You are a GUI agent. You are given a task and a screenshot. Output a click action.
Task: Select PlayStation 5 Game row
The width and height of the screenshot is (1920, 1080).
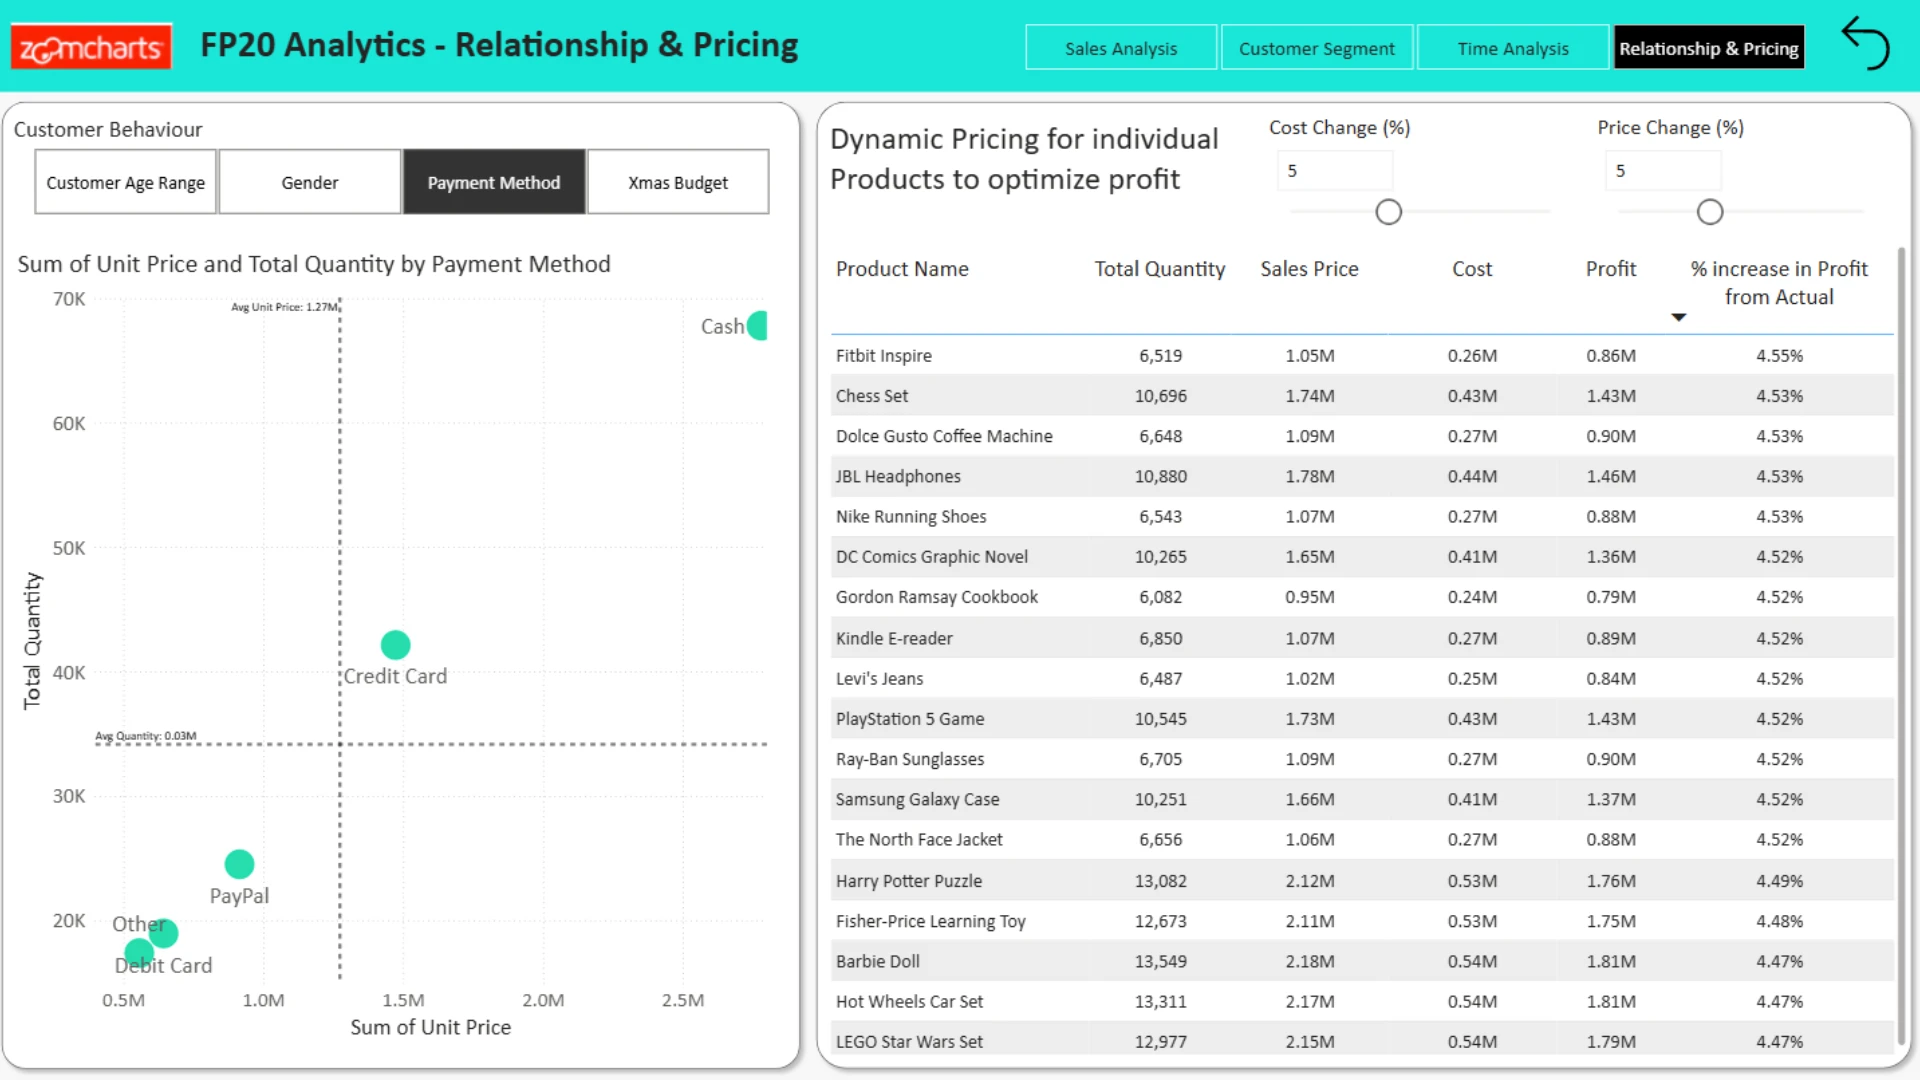[1362, 719]
